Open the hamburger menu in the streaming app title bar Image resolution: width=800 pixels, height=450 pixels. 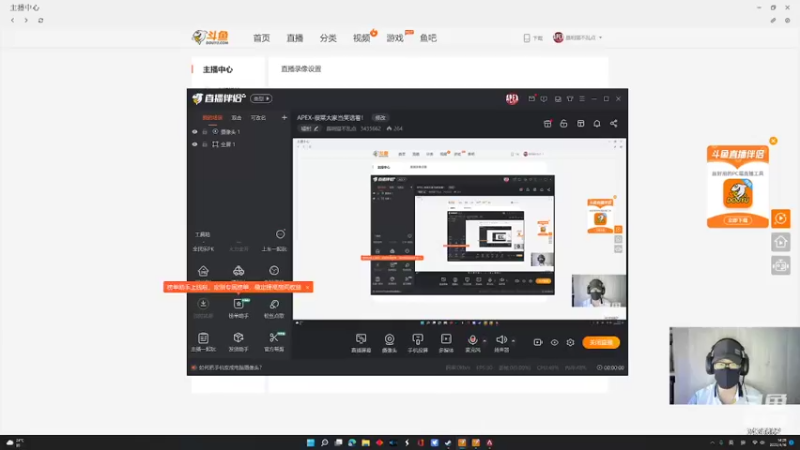coord(582,98)
